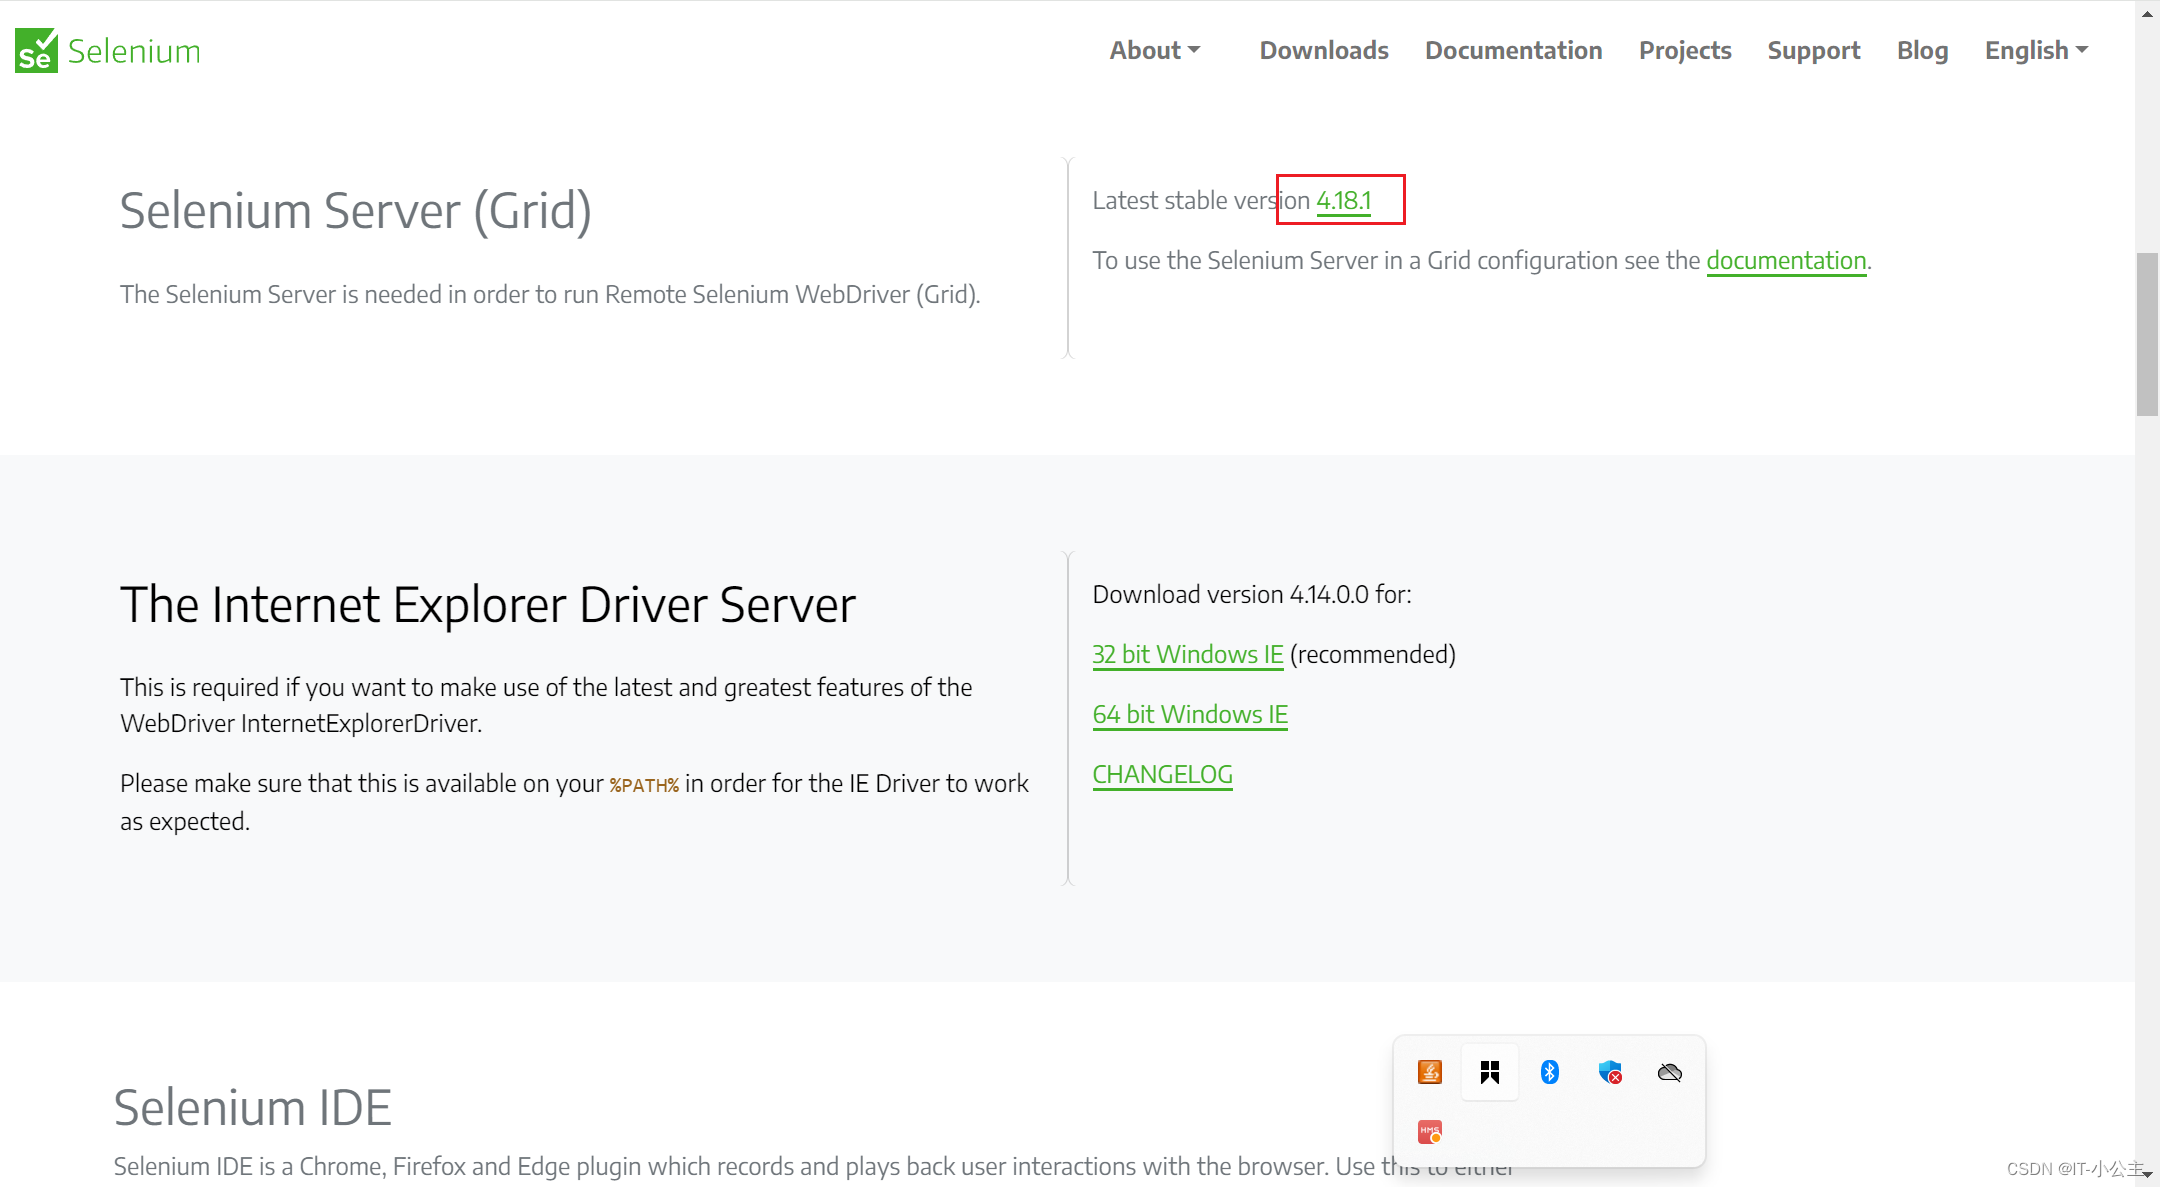Image resolution: width=2160 pixels, height=1187 pixels.
Task: Click the %PATH% code text
Action: coord(644,785)
